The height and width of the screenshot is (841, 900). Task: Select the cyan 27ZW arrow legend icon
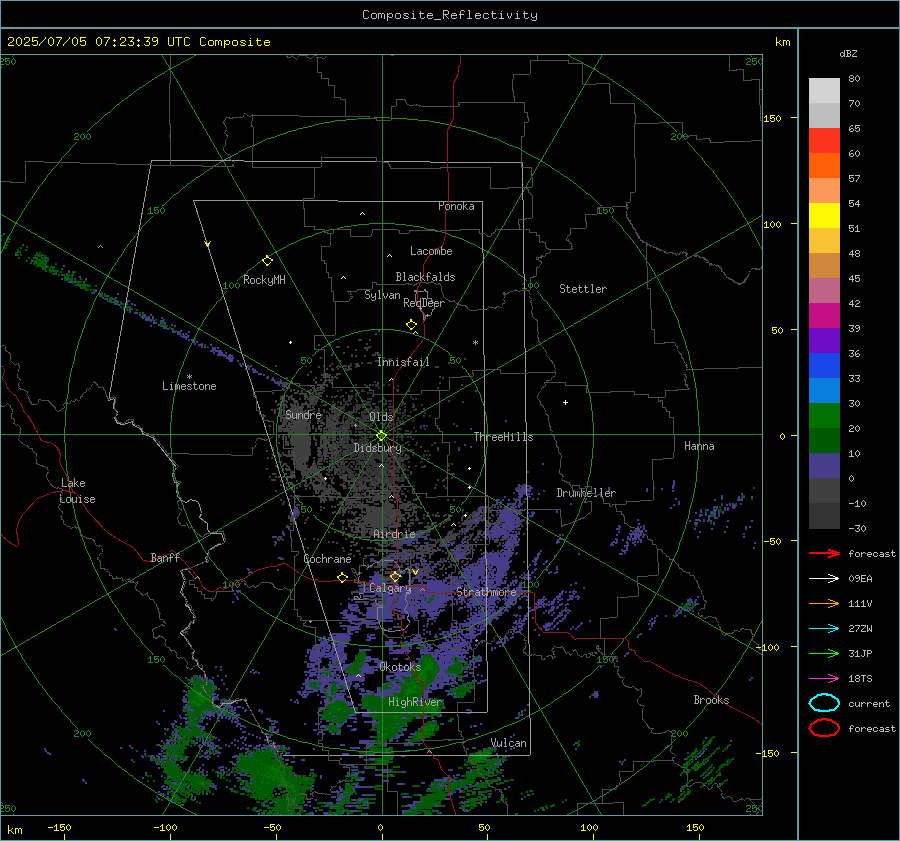824,629
